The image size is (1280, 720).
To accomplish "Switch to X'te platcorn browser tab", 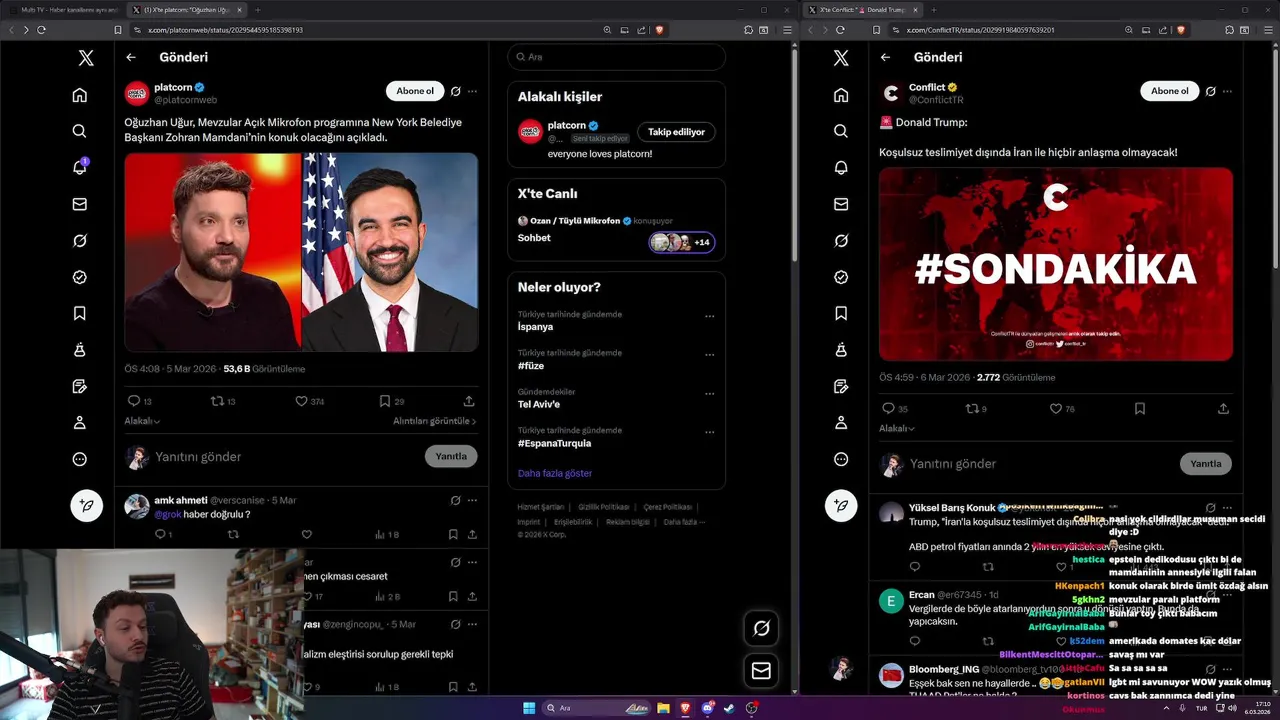I will coord(186,10).
